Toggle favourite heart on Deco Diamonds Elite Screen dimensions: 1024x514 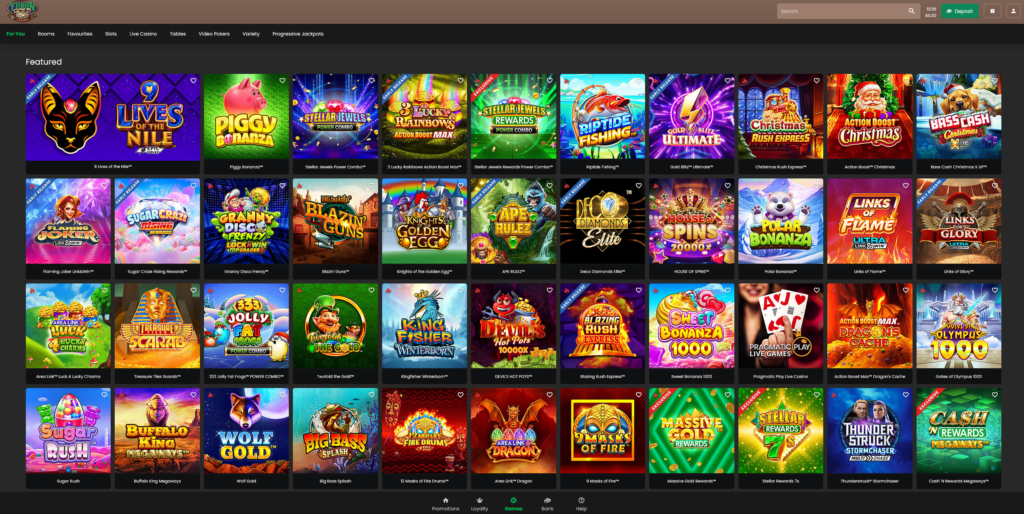(638, 185)
